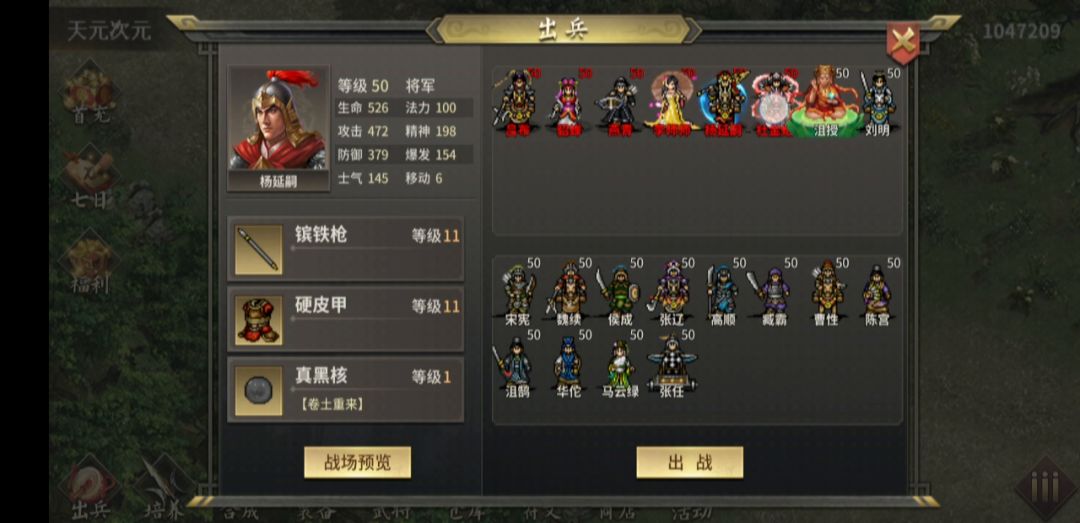Open the 首充 side menu icon
The width and height of the screenshot is (1080, 523).
tap(90, 96)
